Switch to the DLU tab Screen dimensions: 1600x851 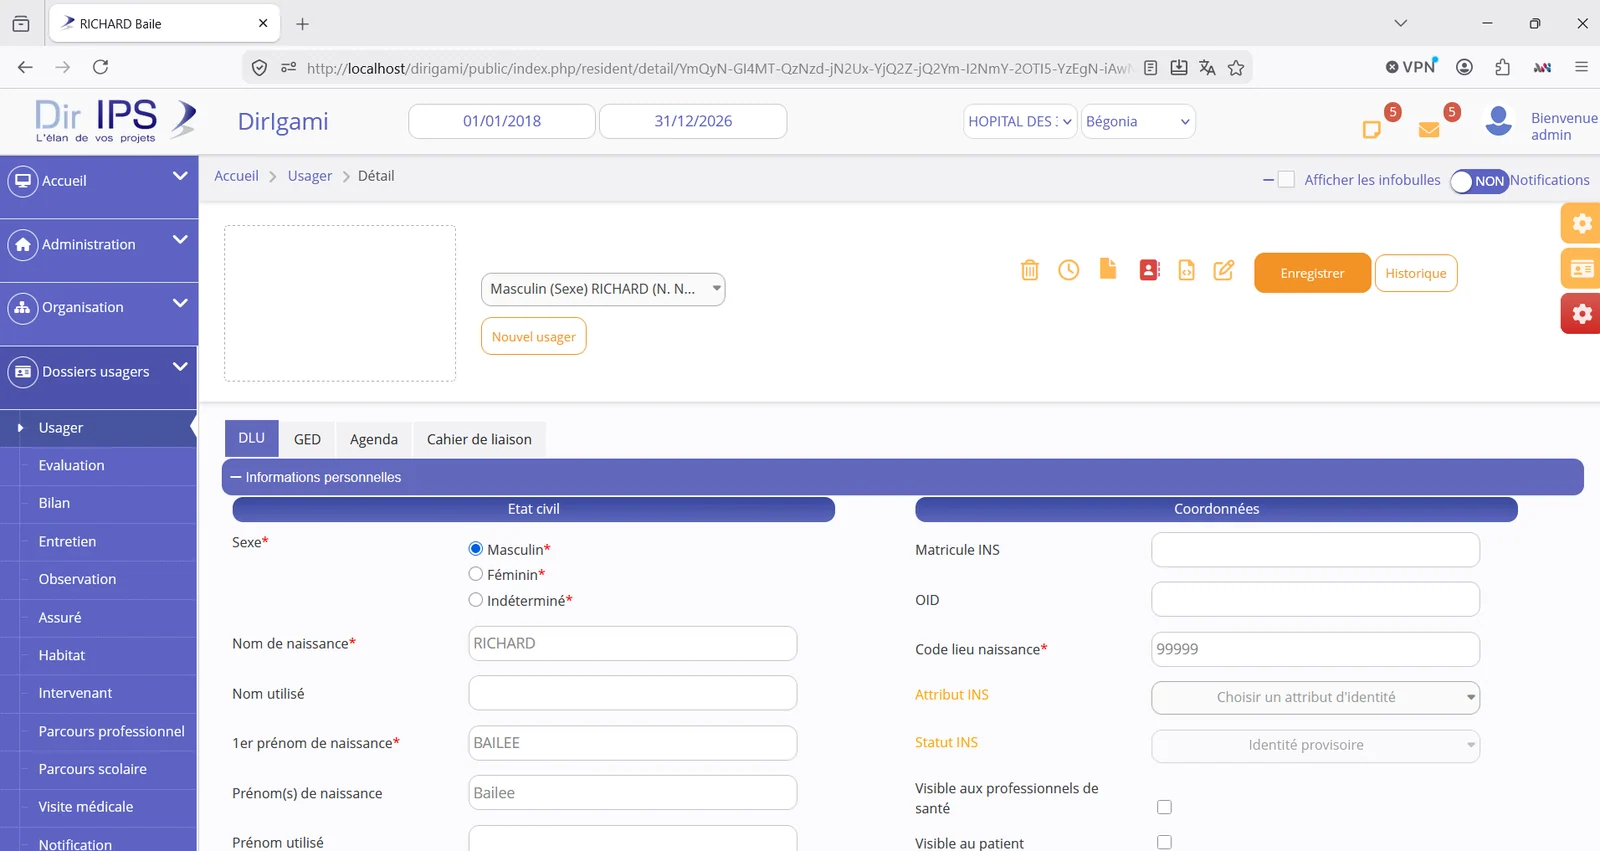pyautogui.click(x=251, y=438)
